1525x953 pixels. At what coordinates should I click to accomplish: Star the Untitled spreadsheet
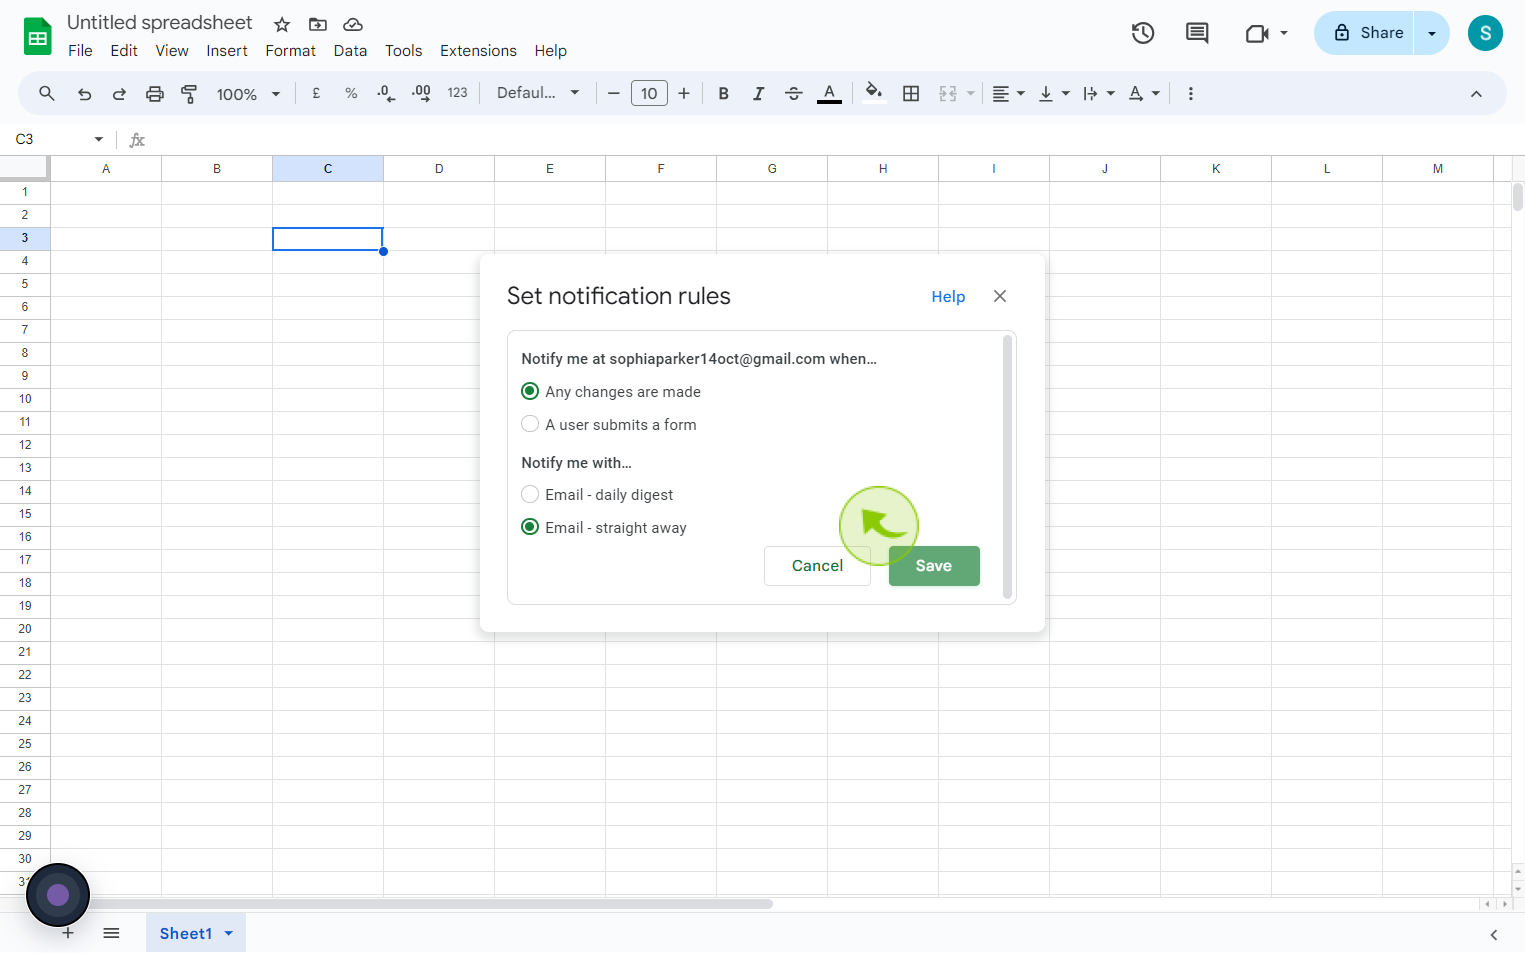[282, 24]
